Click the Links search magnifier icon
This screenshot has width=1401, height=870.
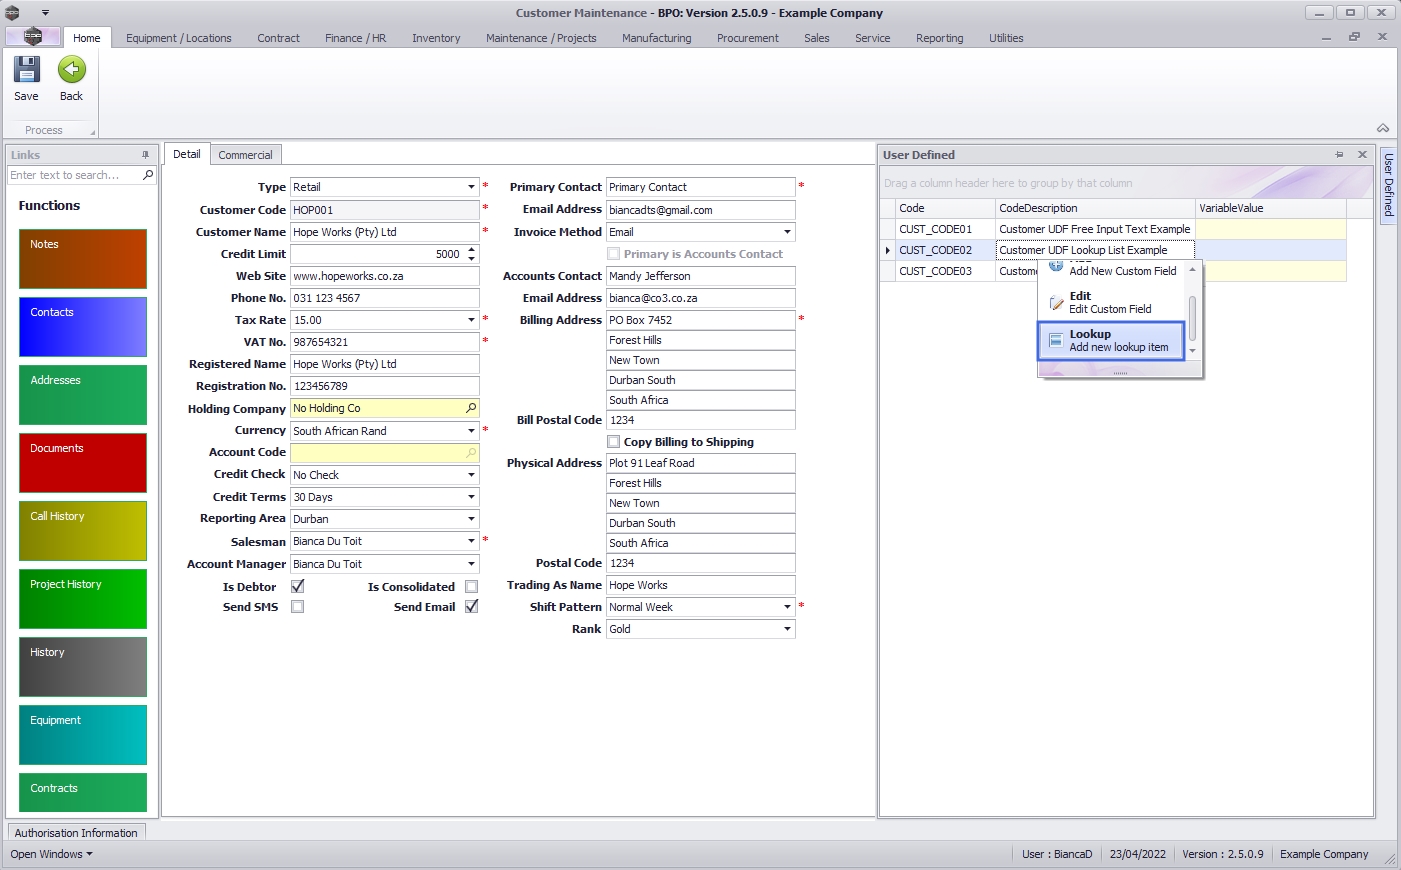click(148, 175)
